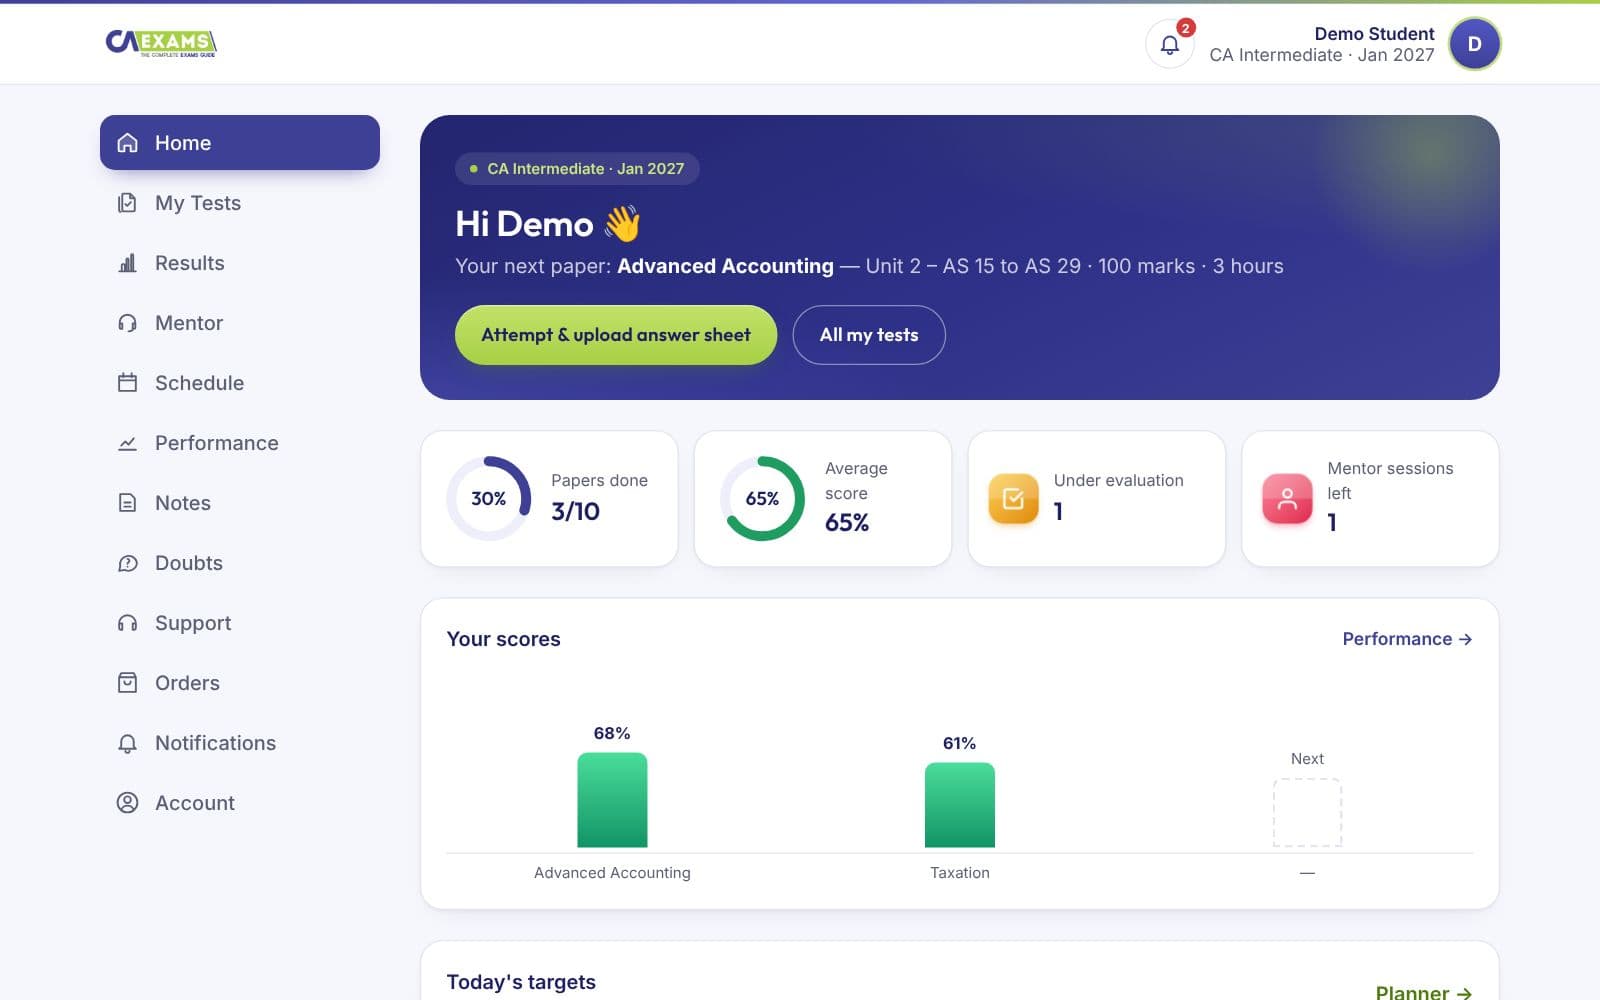This screenshot has width=1600, height=1000.
Task: Click the Advanced Accounting chart label
Action: (x=612, y=873)
